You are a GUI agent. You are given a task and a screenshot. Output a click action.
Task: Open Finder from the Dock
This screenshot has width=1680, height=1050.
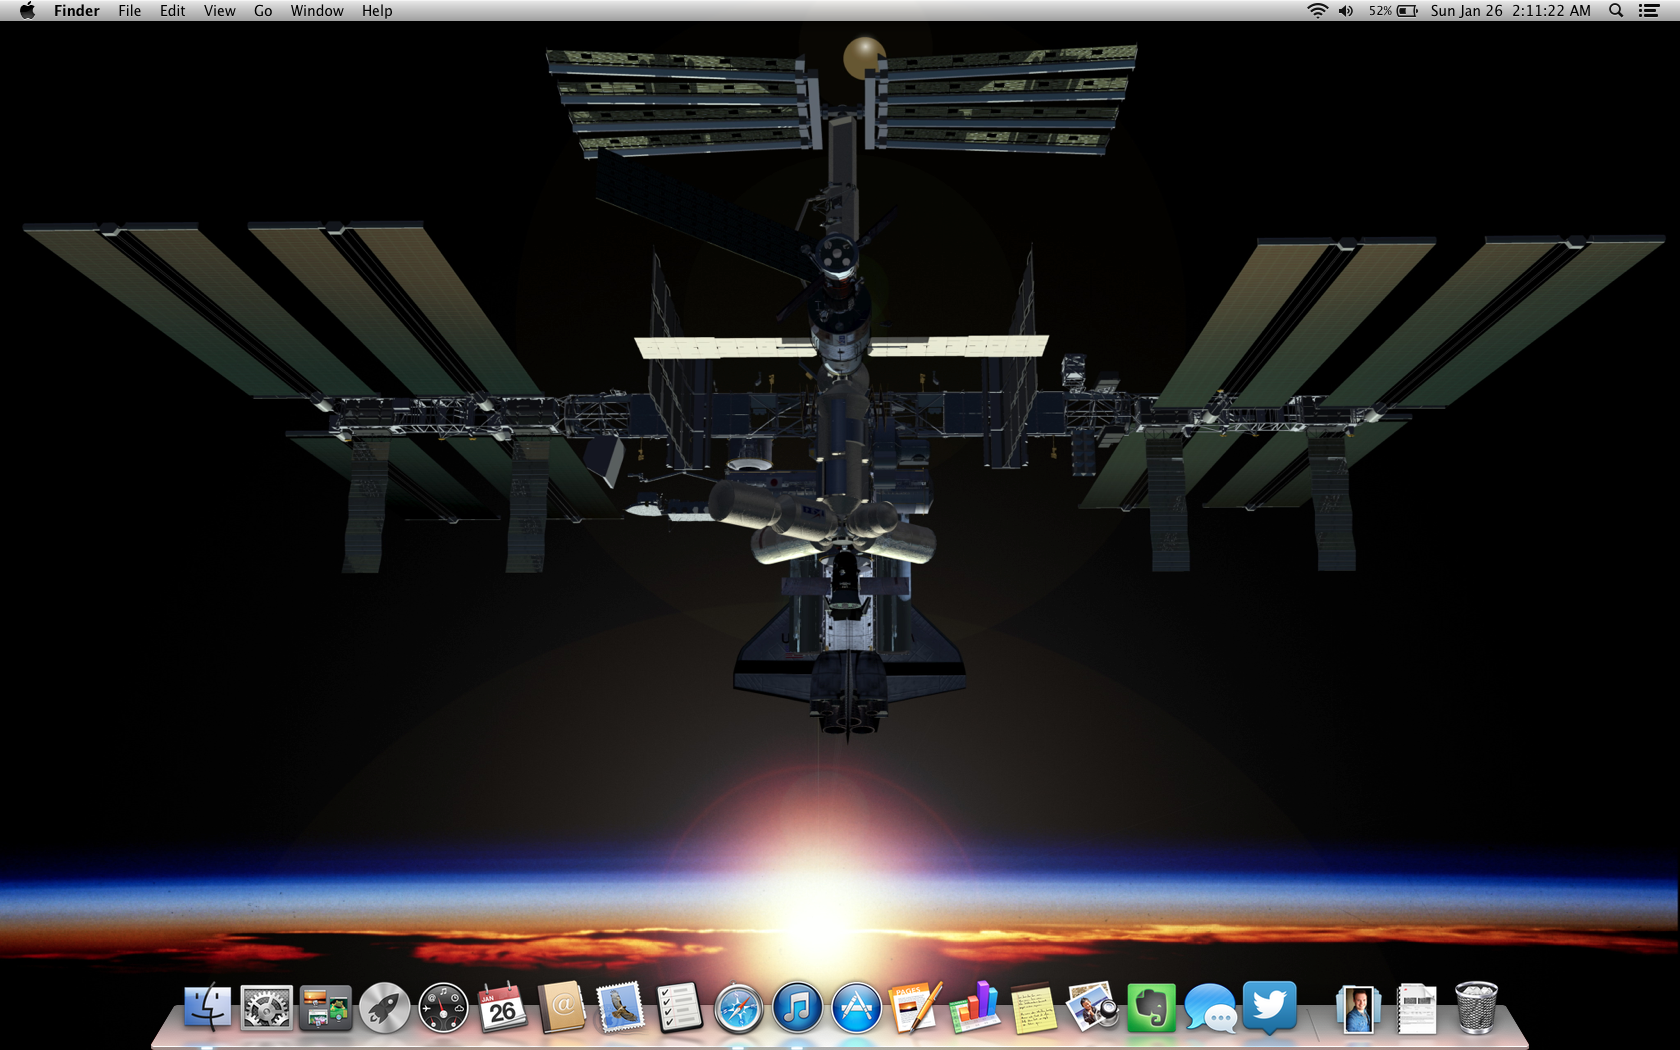click(x=208, y=1007)
